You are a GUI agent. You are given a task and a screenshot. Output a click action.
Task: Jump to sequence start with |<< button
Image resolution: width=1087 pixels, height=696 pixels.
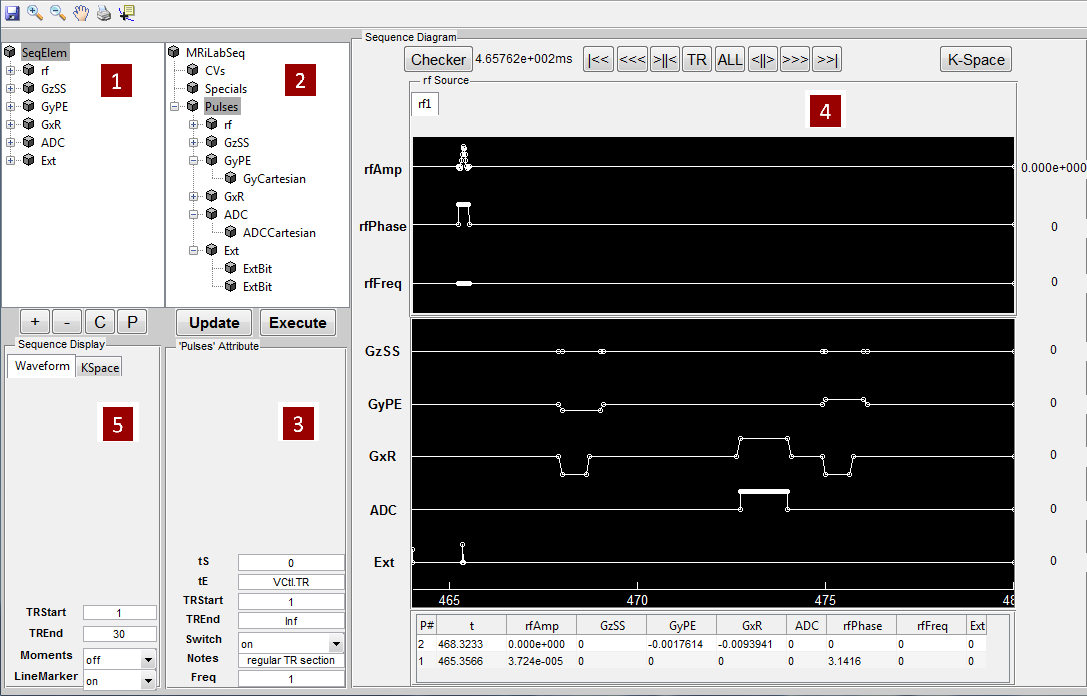pyautogui.click(x=598, y=60)
